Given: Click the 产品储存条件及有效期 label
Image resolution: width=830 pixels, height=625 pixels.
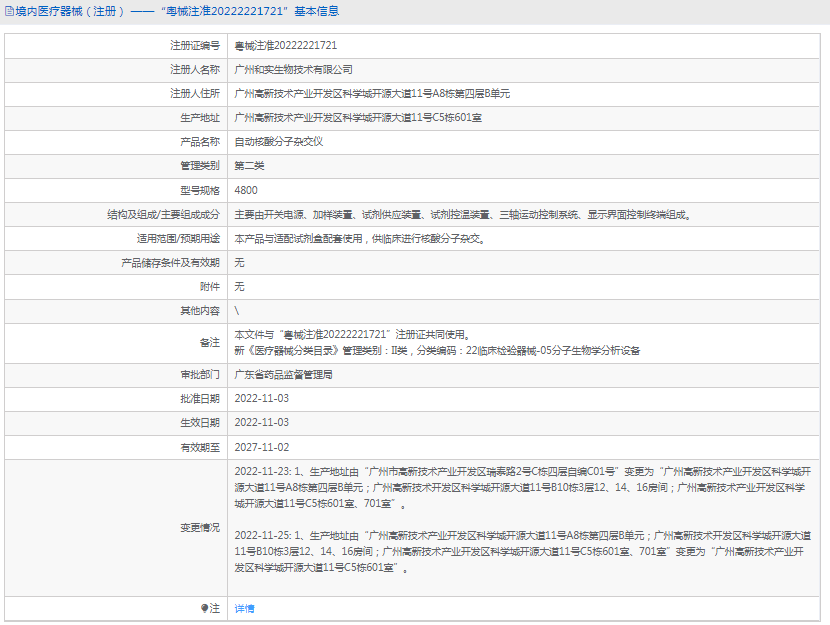Looking at the screenshot, I should click(170, 262).
